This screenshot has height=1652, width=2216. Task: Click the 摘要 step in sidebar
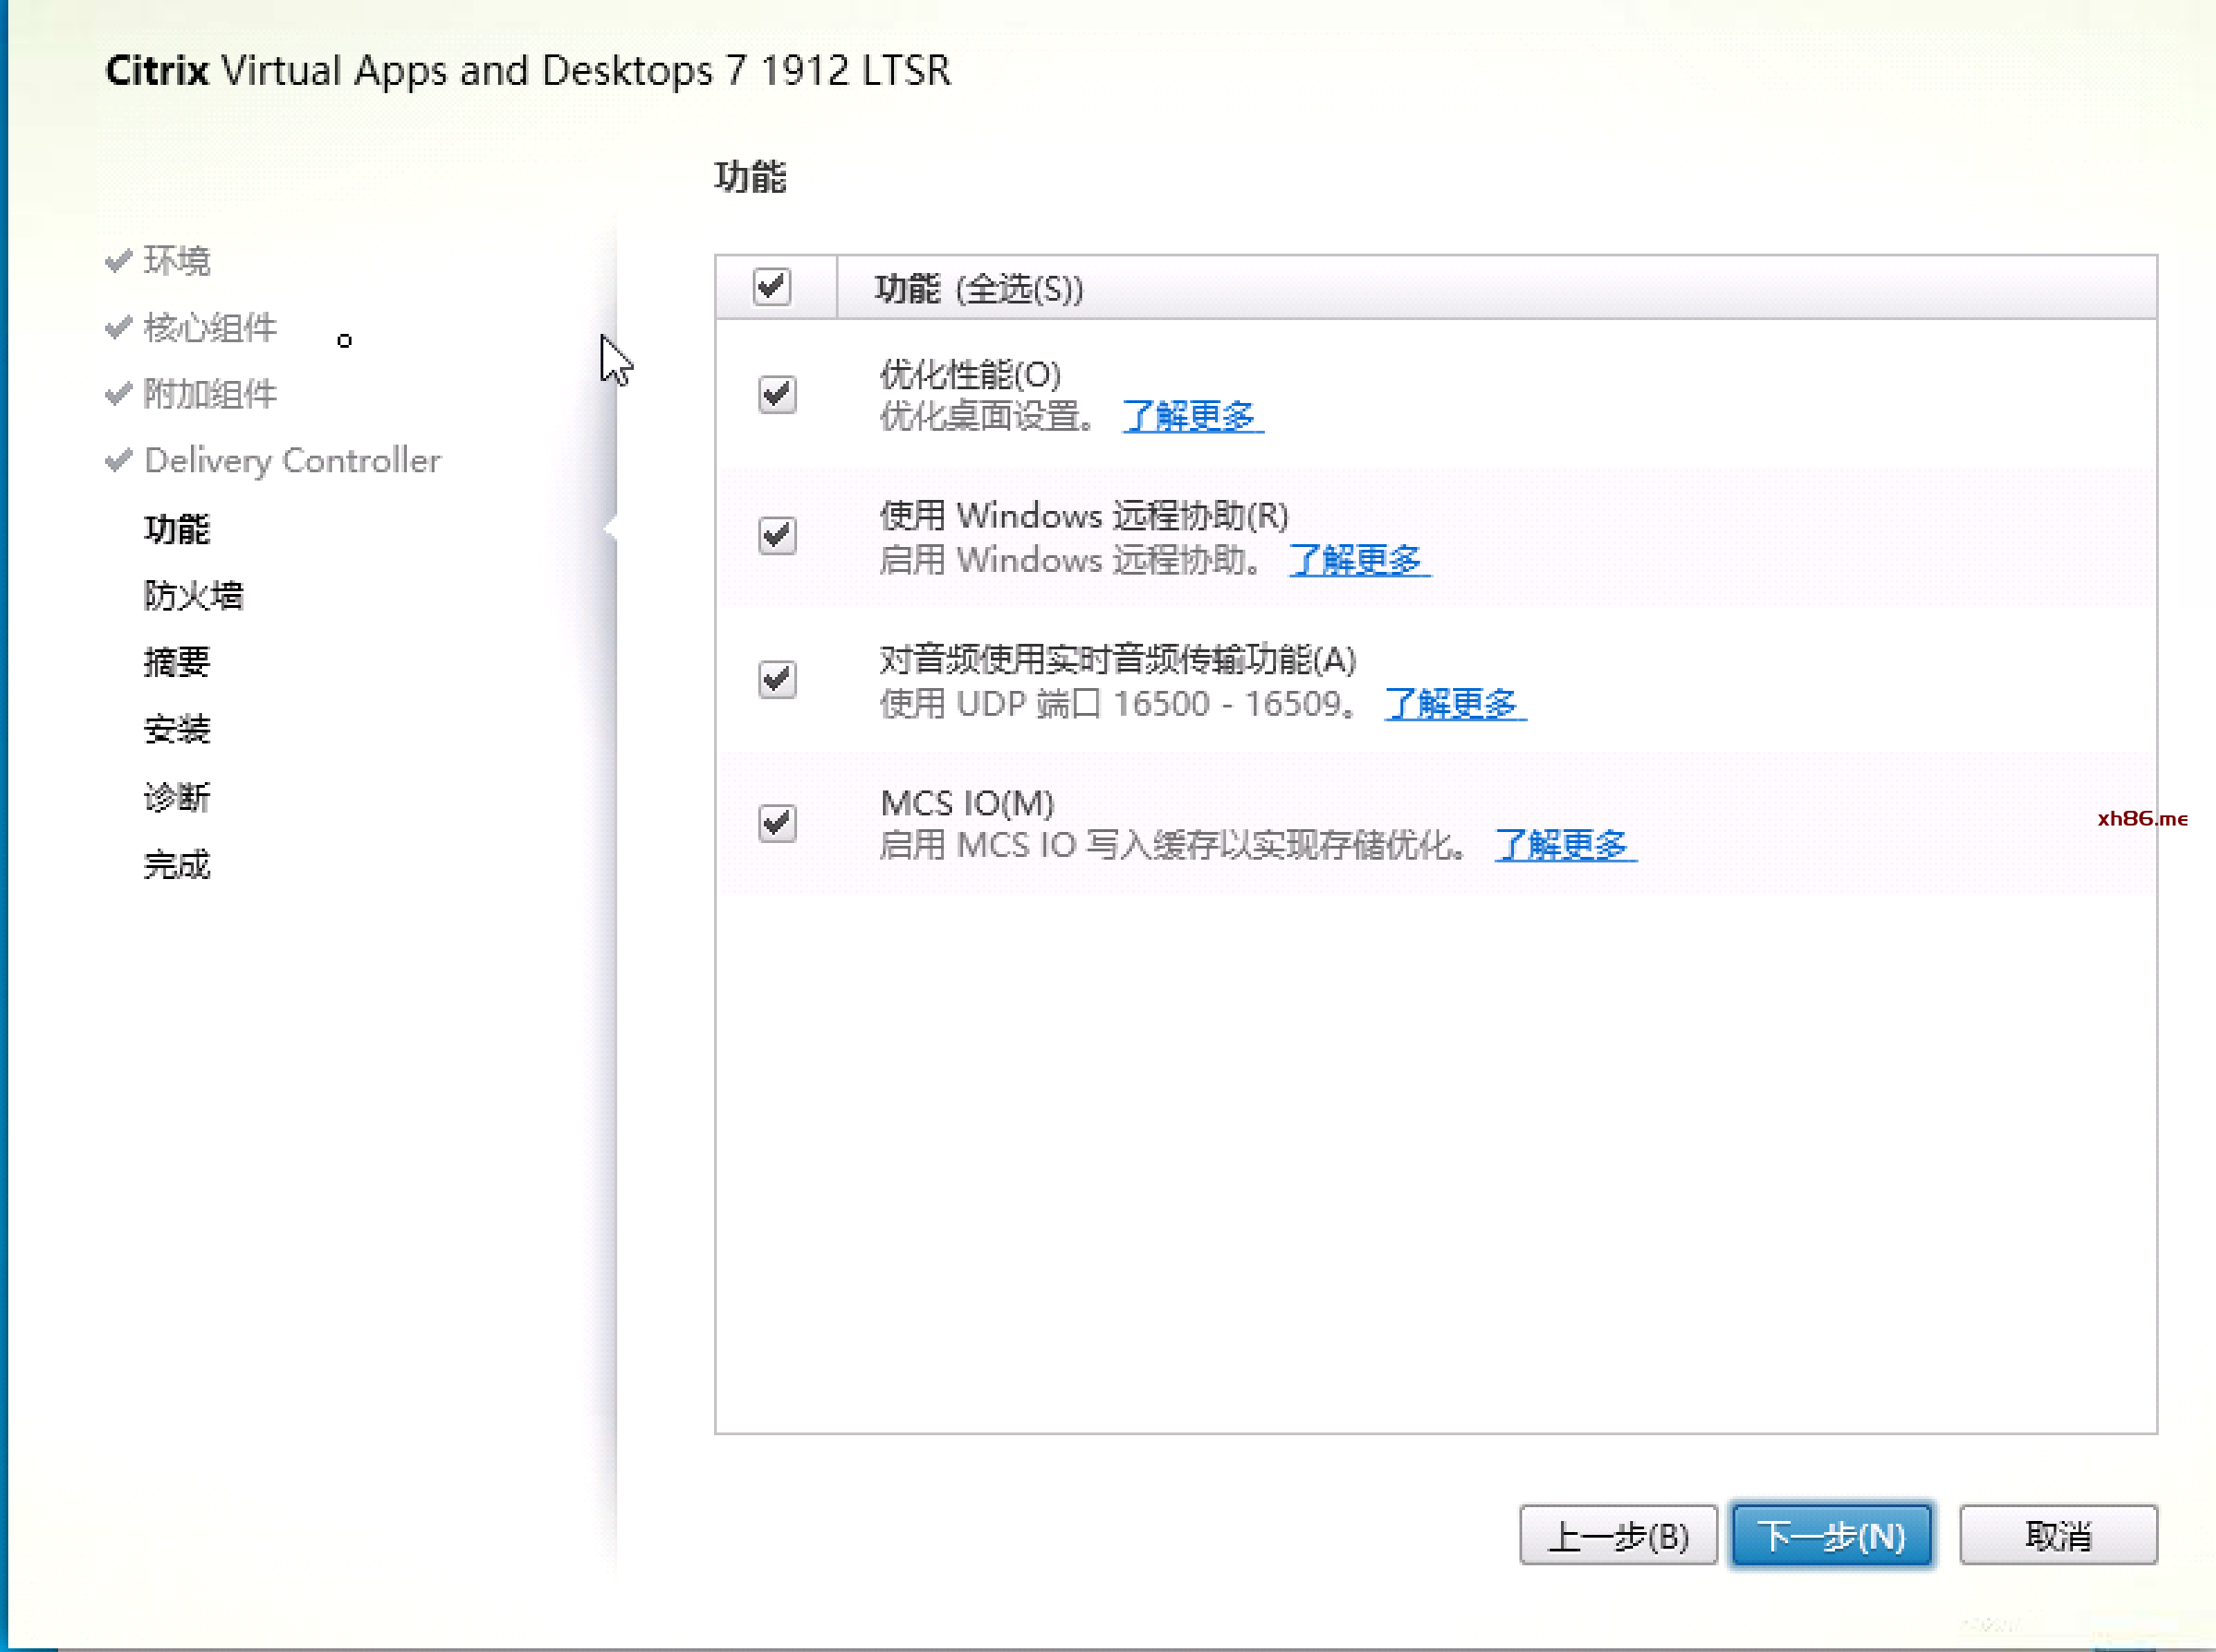coord(177,662)
